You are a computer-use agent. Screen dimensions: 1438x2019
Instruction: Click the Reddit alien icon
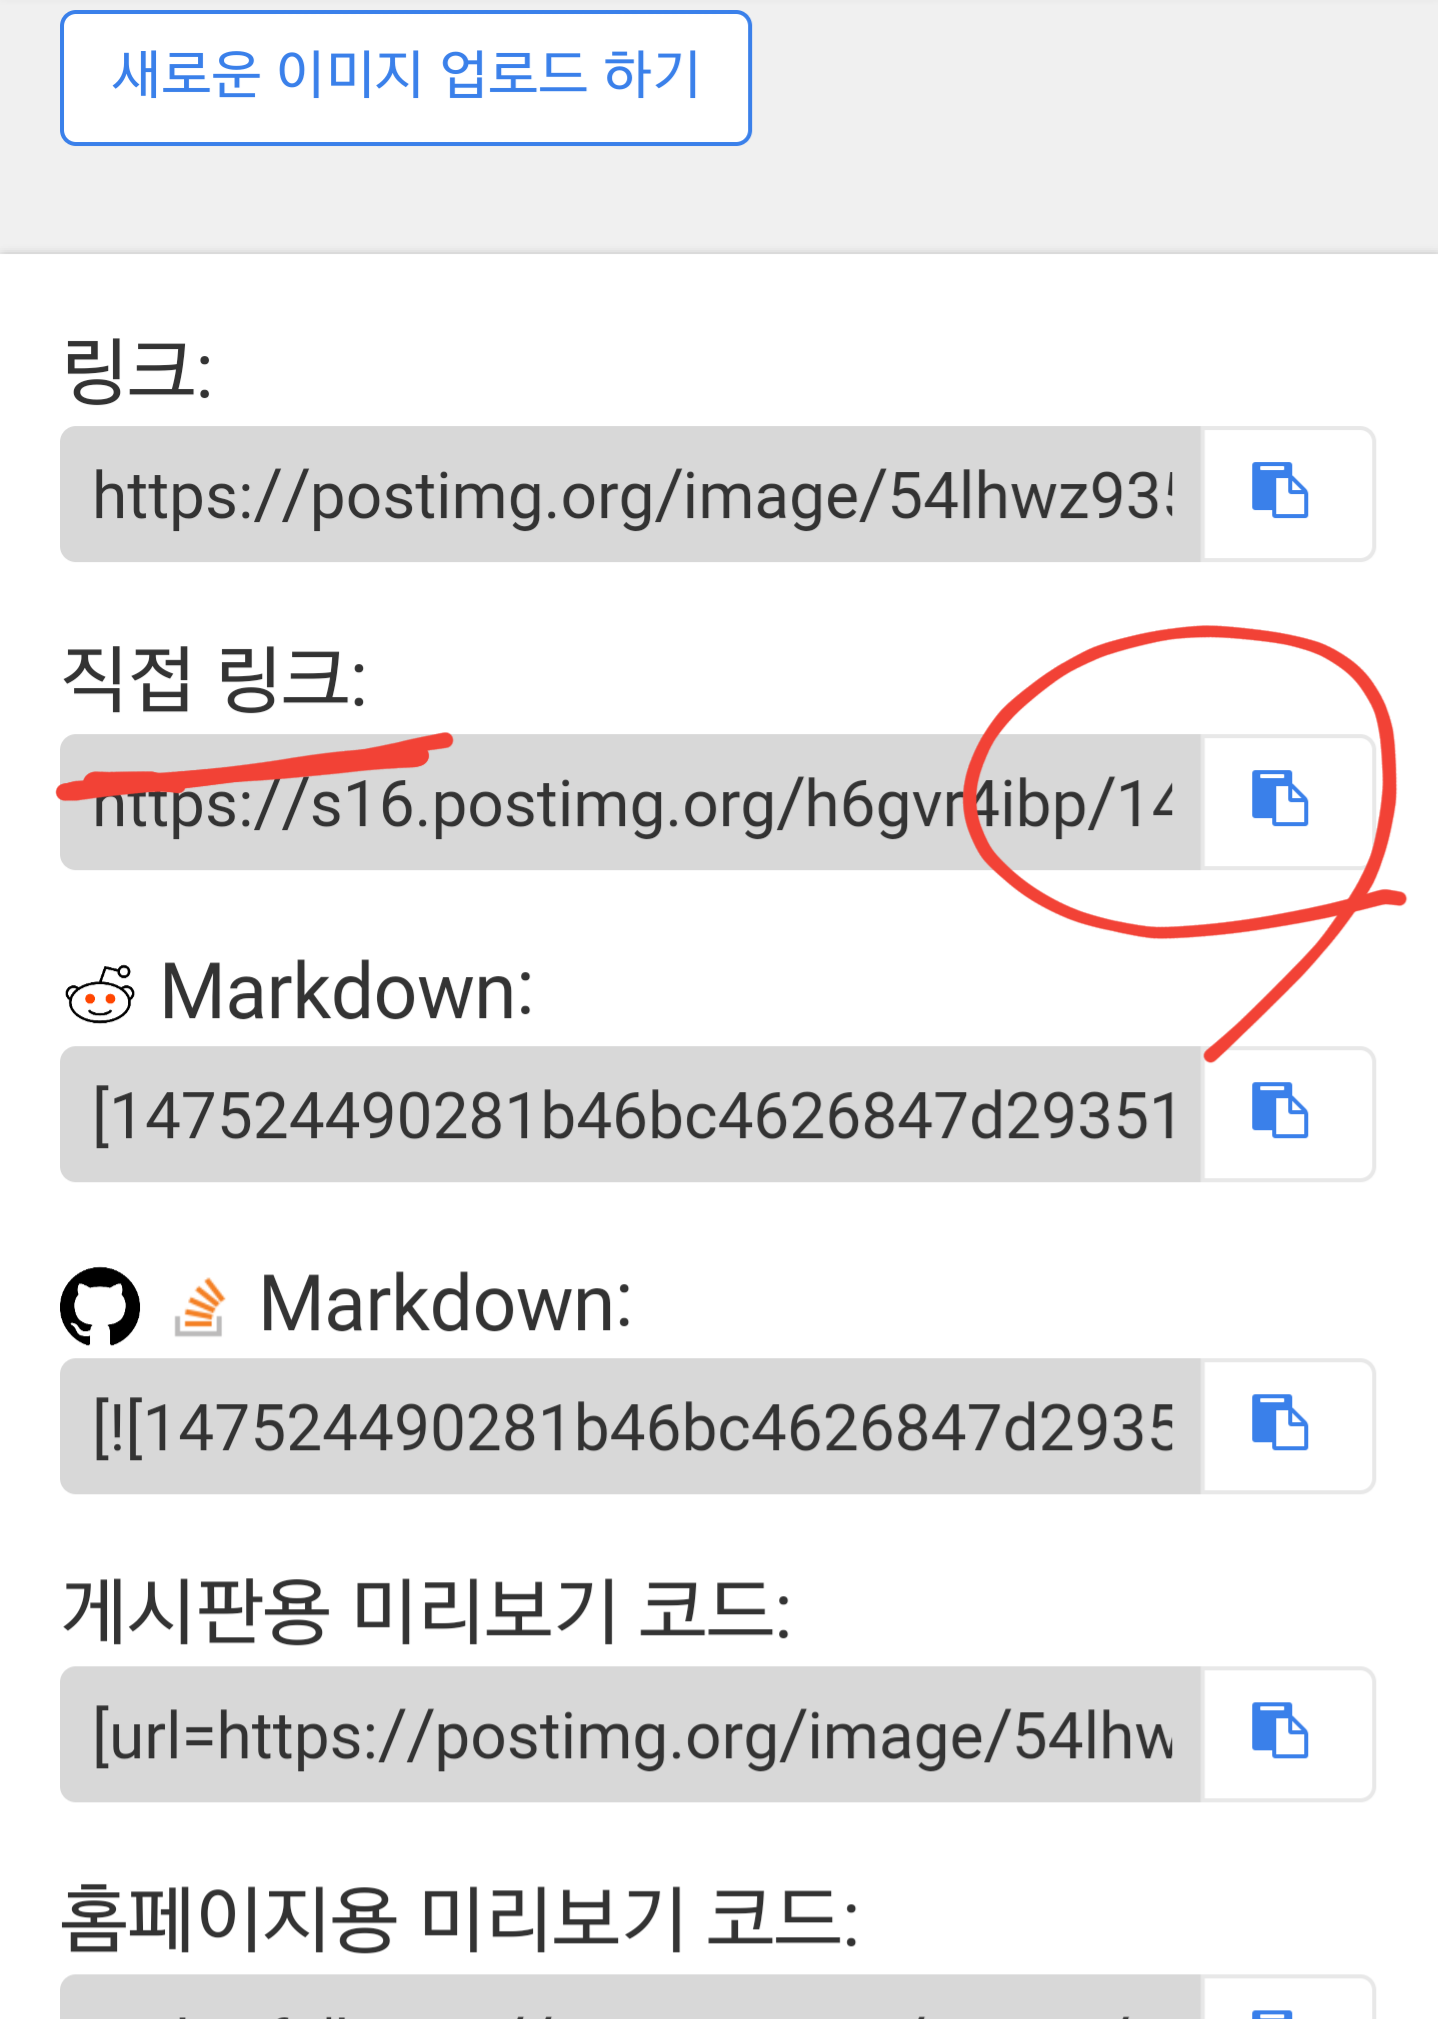coord(100,994)
